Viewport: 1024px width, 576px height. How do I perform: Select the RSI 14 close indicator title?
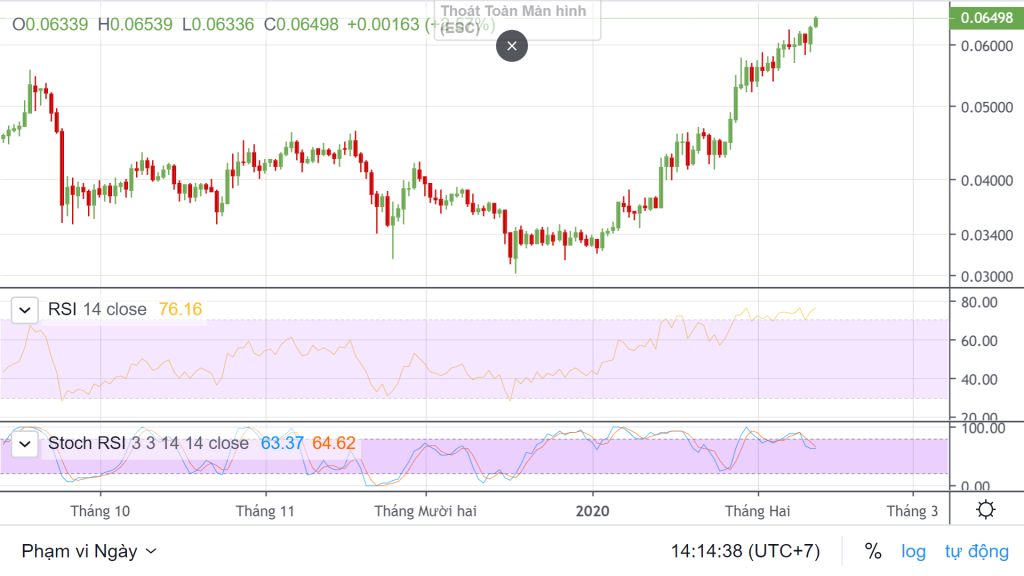click(97, 310)
